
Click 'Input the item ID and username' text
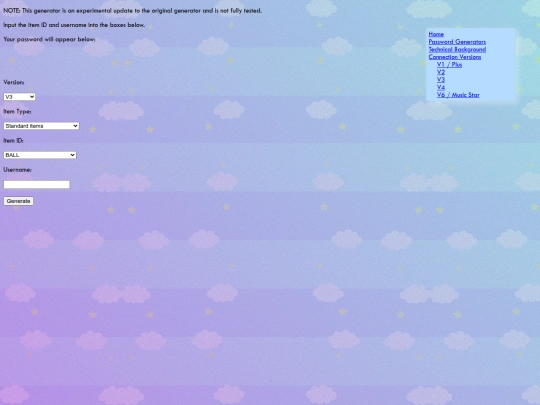(x=74, y=25)
